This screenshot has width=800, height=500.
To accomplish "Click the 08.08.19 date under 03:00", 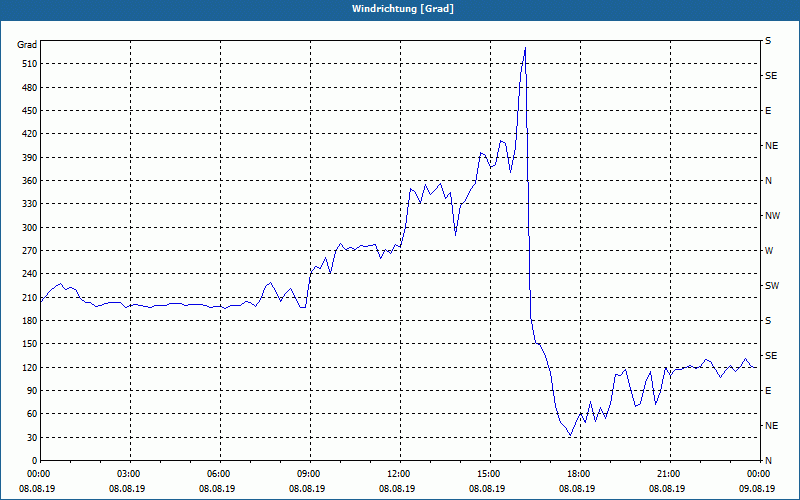I will click(x=127, y=488).
